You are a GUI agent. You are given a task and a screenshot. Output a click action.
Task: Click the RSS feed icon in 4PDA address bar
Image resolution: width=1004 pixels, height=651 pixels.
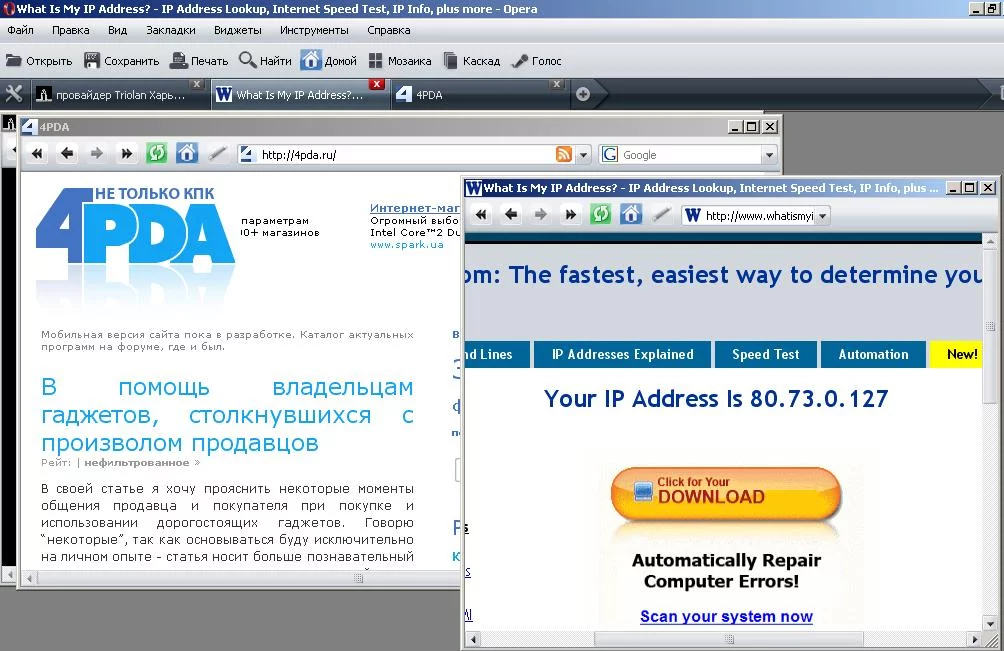tap(564, 154)
